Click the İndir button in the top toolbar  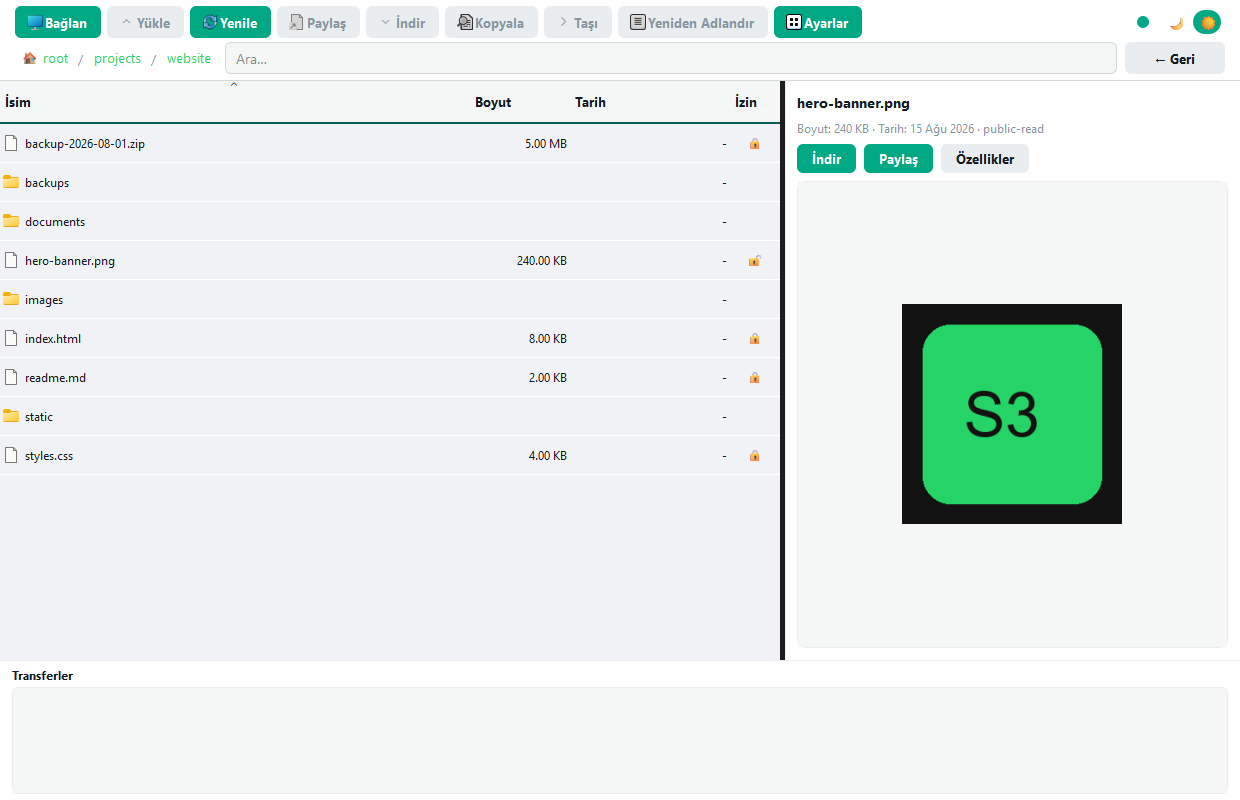point(402,22)
